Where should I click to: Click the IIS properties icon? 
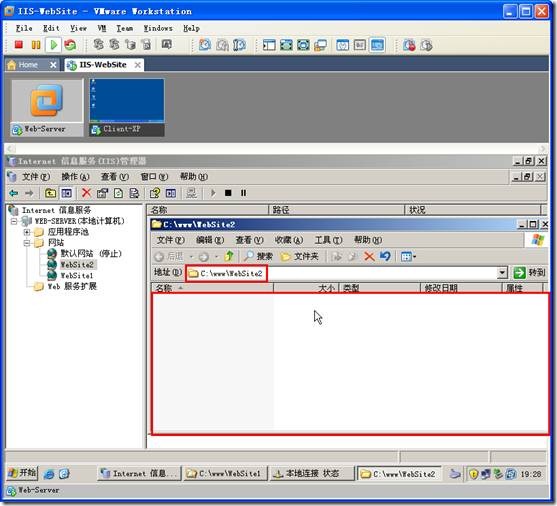click(x=103, y=193)
